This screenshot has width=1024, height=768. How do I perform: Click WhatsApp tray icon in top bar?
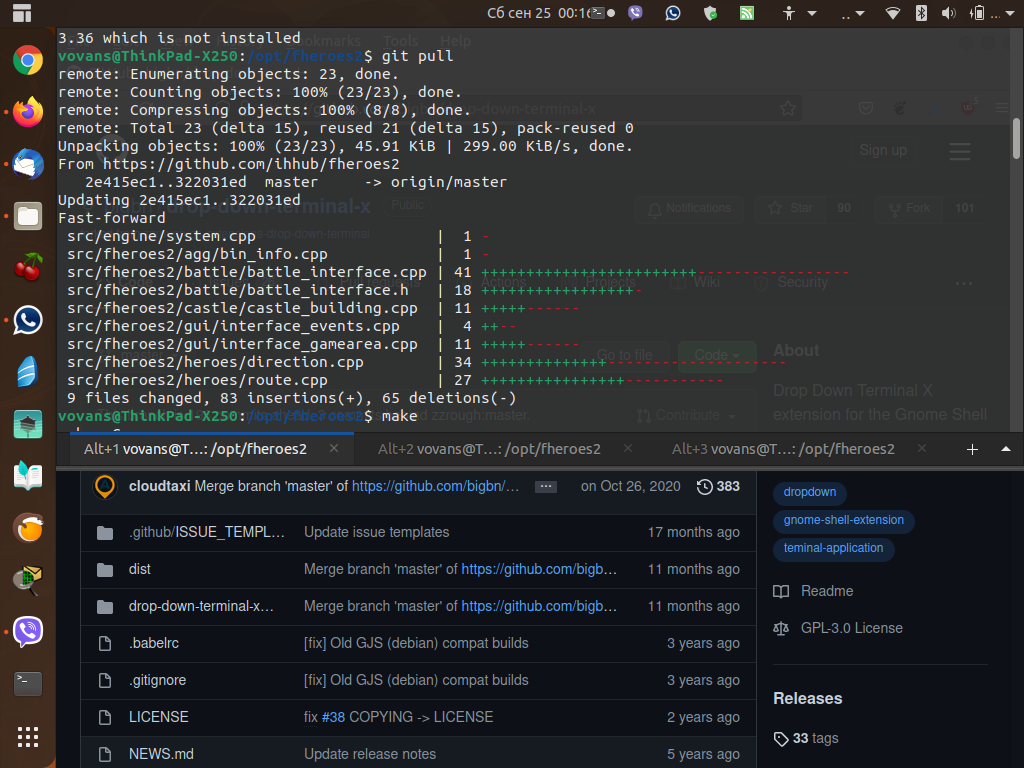pyautogui.click(x=673, y=13)
